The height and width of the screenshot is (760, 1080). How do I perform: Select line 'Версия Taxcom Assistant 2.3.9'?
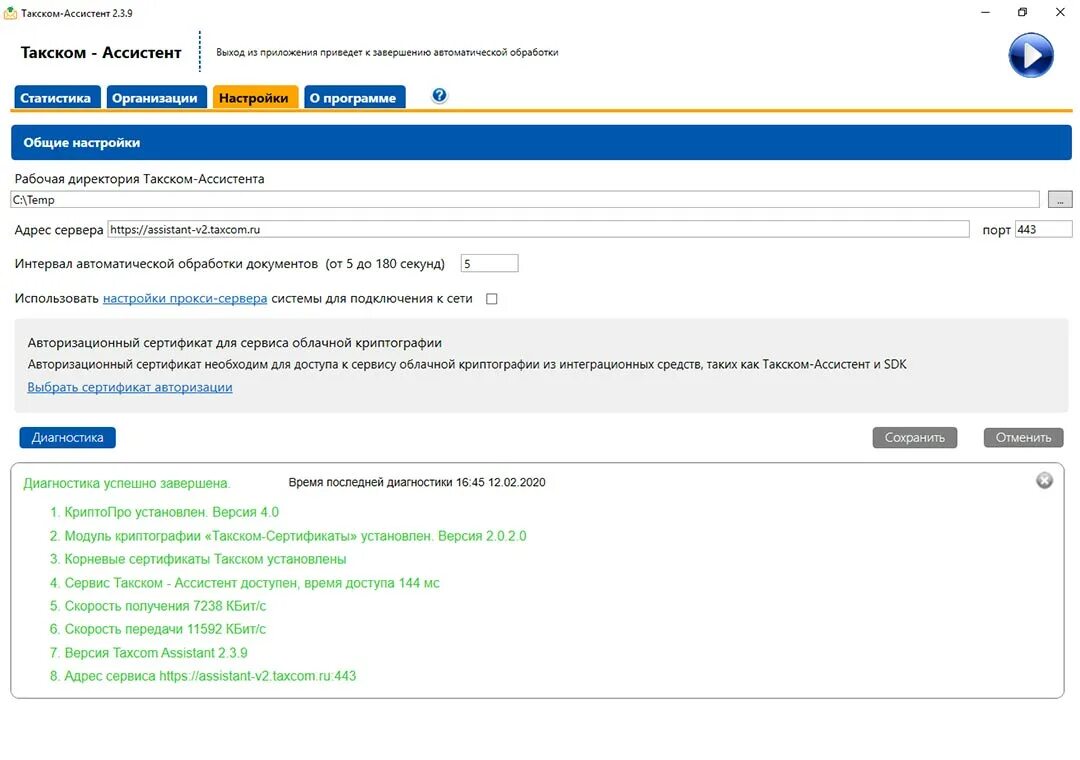[x=148, y=653]
